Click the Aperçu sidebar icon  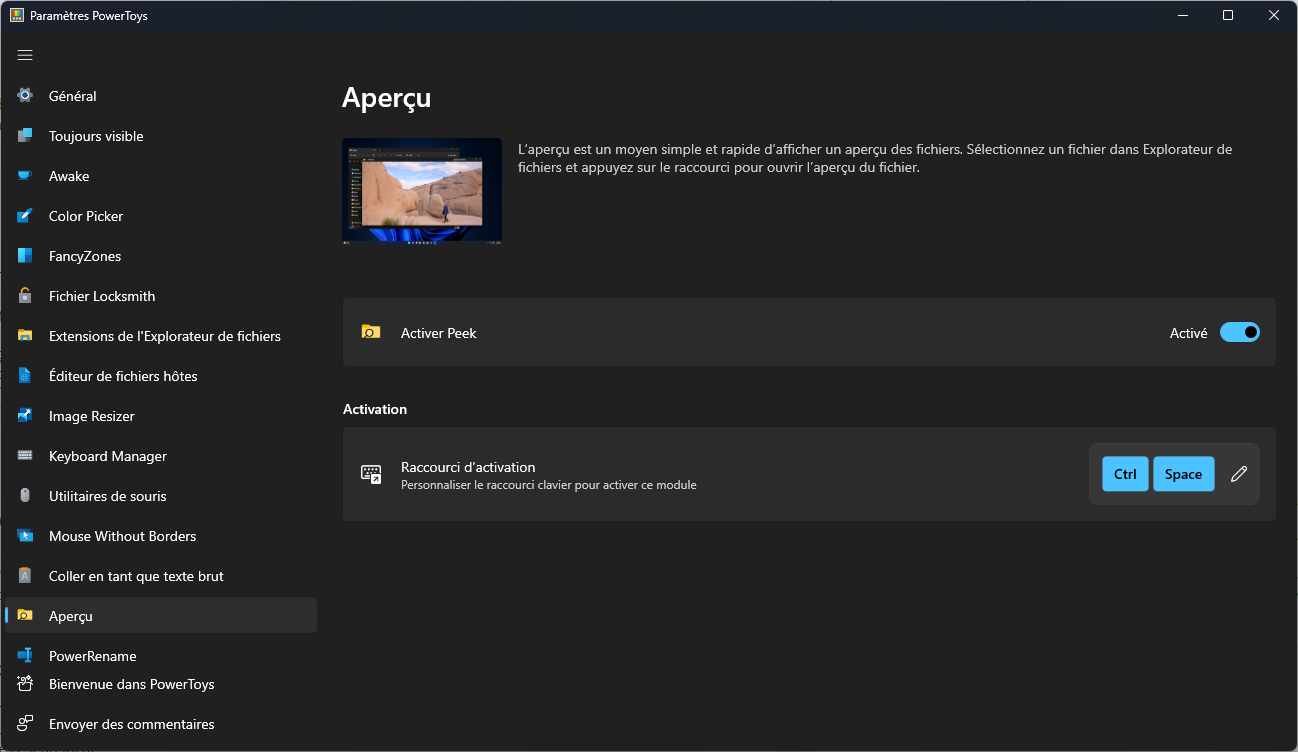coord(25,616)
